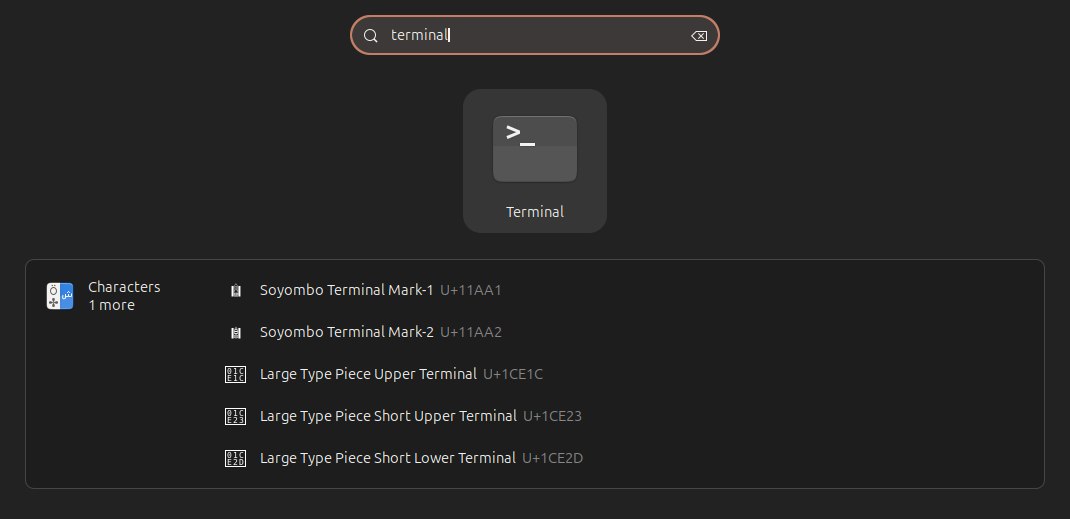Image resolution: width=1070 pixels, height=519 pixels.
Task: Click the magnifier icon in the search bar
Action: pos(371,35)
